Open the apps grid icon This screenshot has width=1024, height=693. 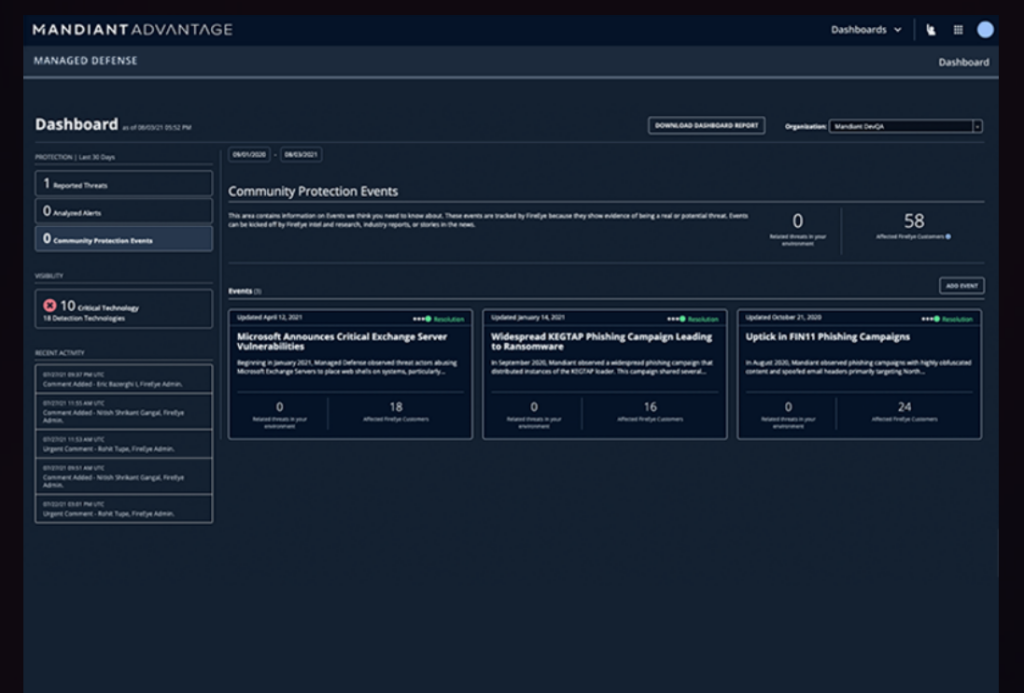[957, 29]
